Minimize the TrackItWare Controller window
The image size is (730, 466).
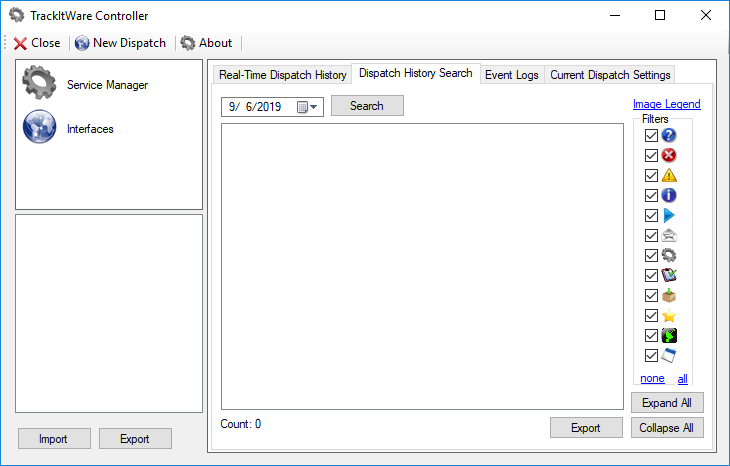615,15
